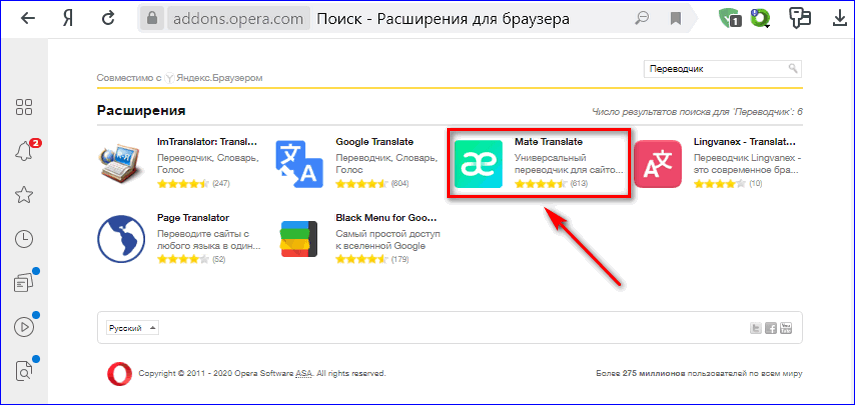Click the page title Поиск - Расширения для браузера

click(x=443, y=19)
